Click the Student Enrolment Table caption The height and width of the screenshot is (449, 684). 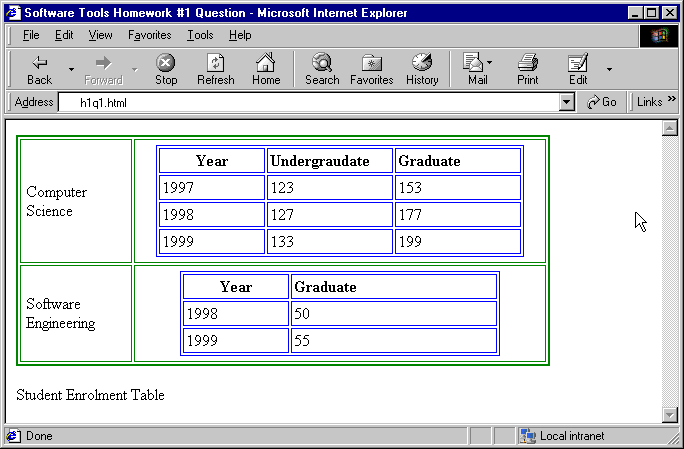coord(90,395)
